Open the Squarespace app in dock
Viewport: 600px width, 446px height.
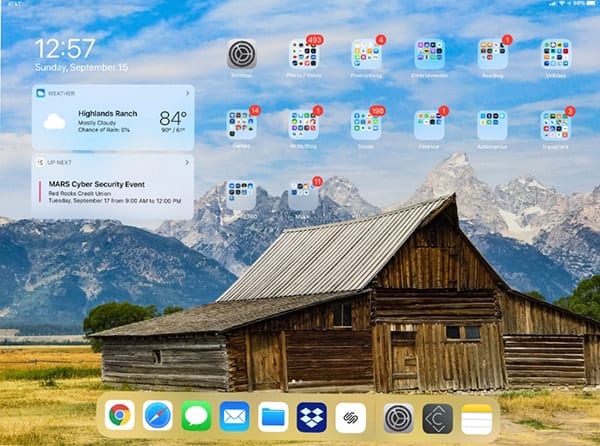(350, 416)
